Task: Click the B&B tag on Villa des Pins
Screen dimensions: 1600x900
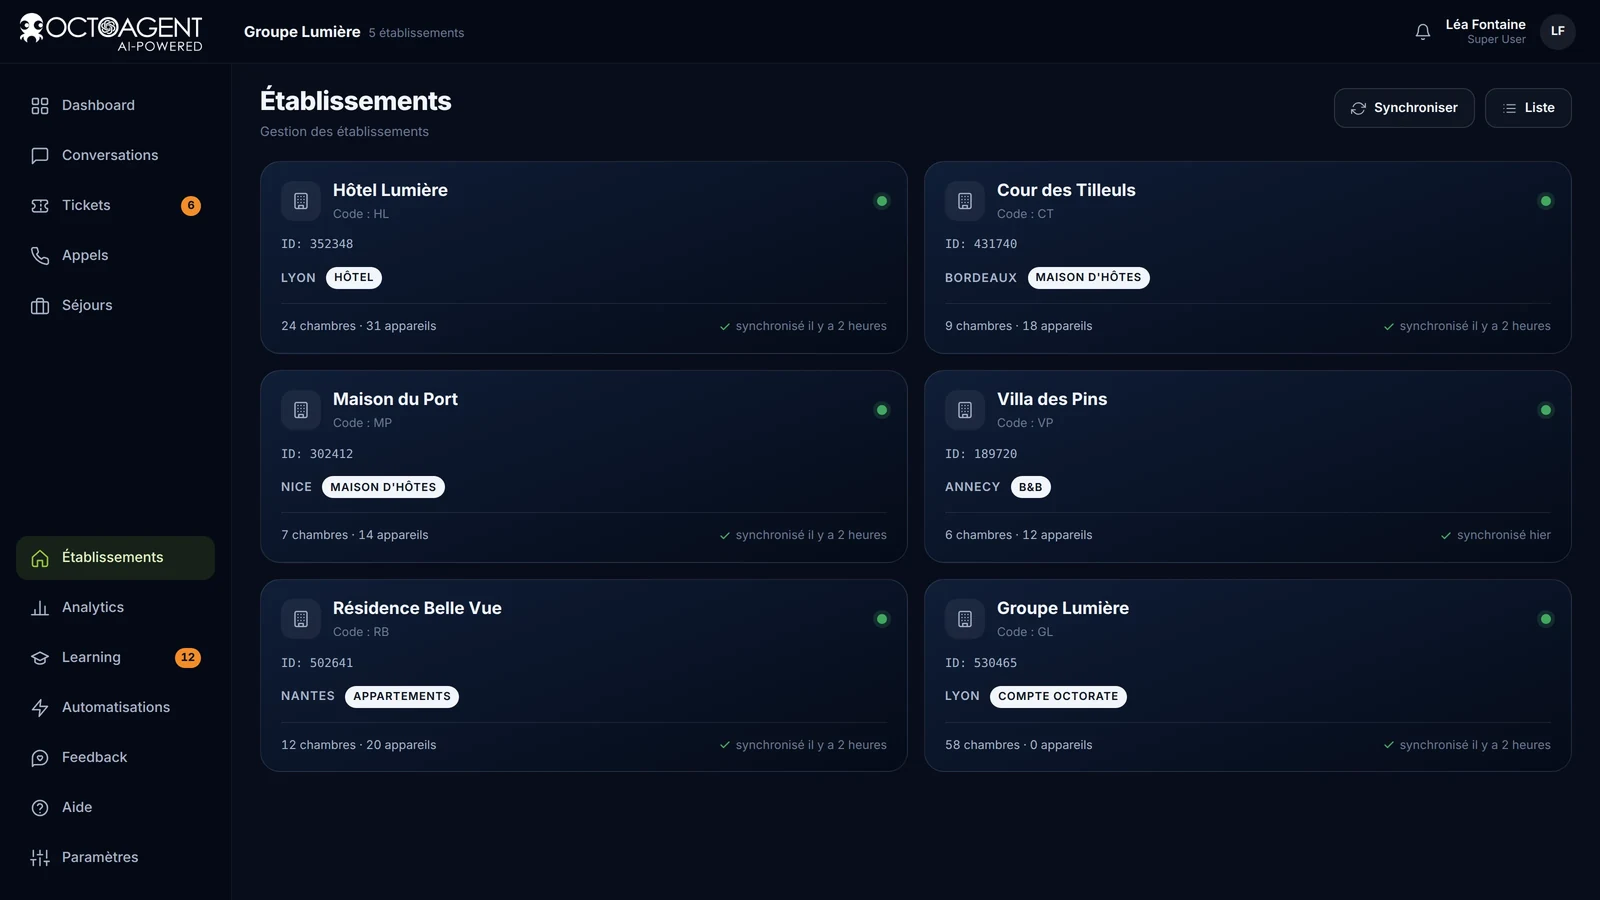Action: (1031, 487)
